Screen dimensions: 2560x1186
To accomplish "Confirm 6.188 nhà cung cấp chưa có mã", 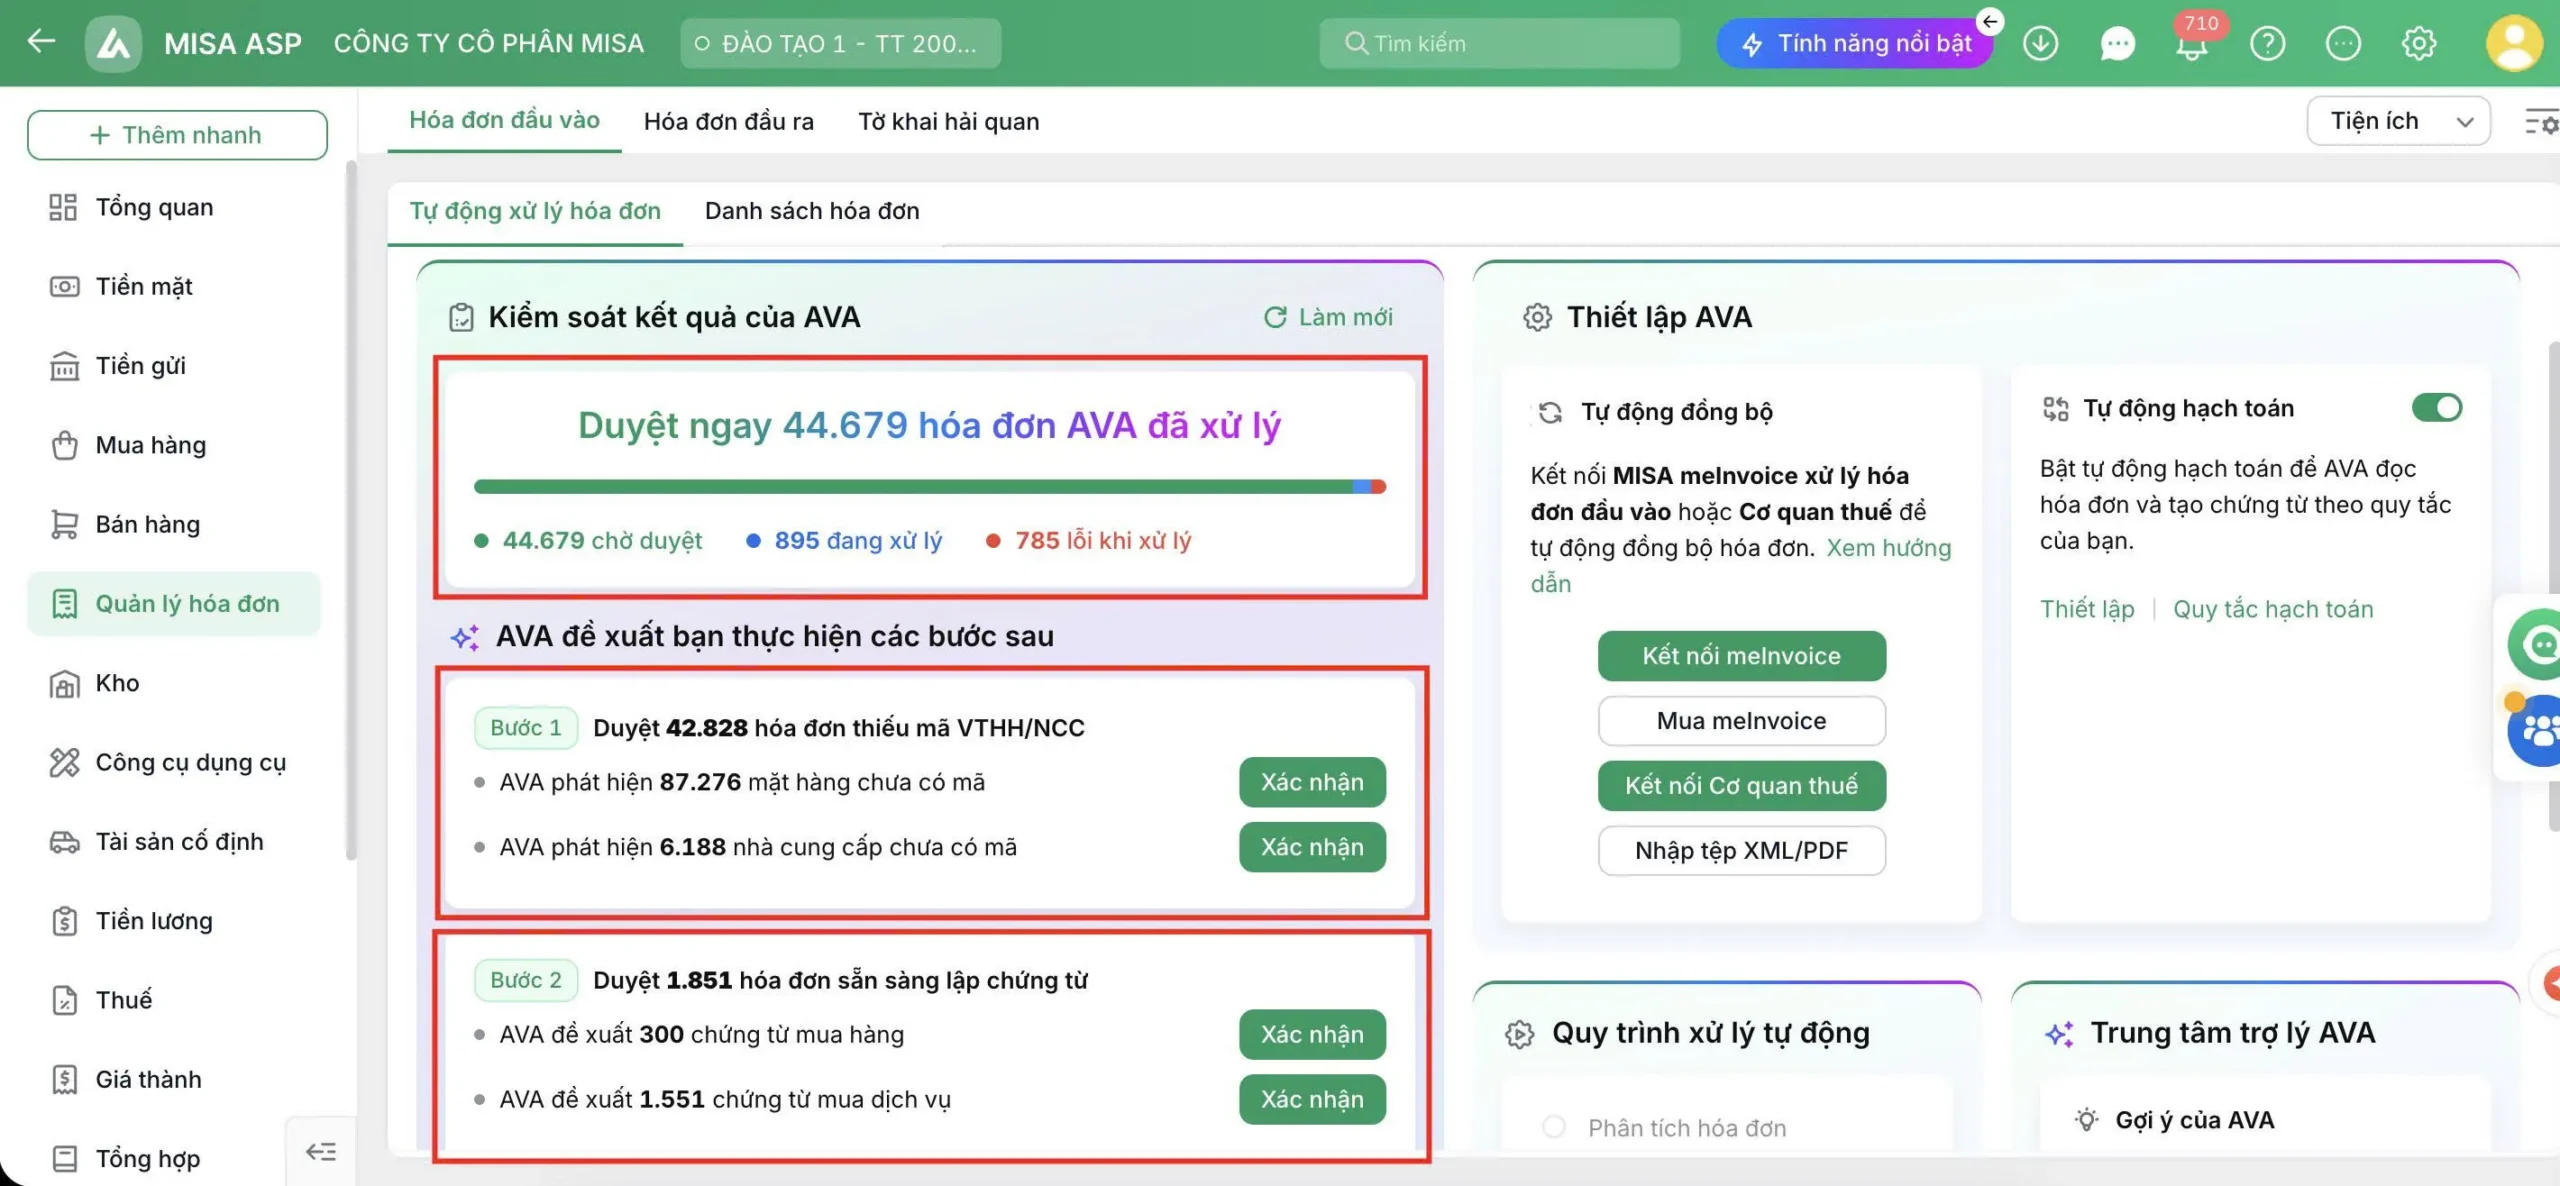I will (1312, 847).
